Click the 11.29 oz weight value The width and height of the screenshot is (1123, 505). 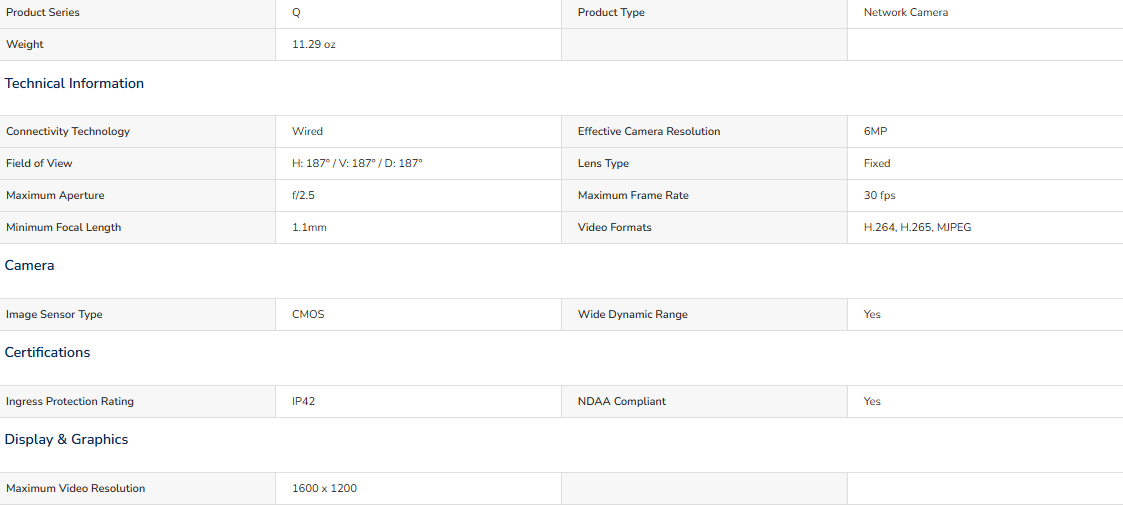click(x=314, y=44)
